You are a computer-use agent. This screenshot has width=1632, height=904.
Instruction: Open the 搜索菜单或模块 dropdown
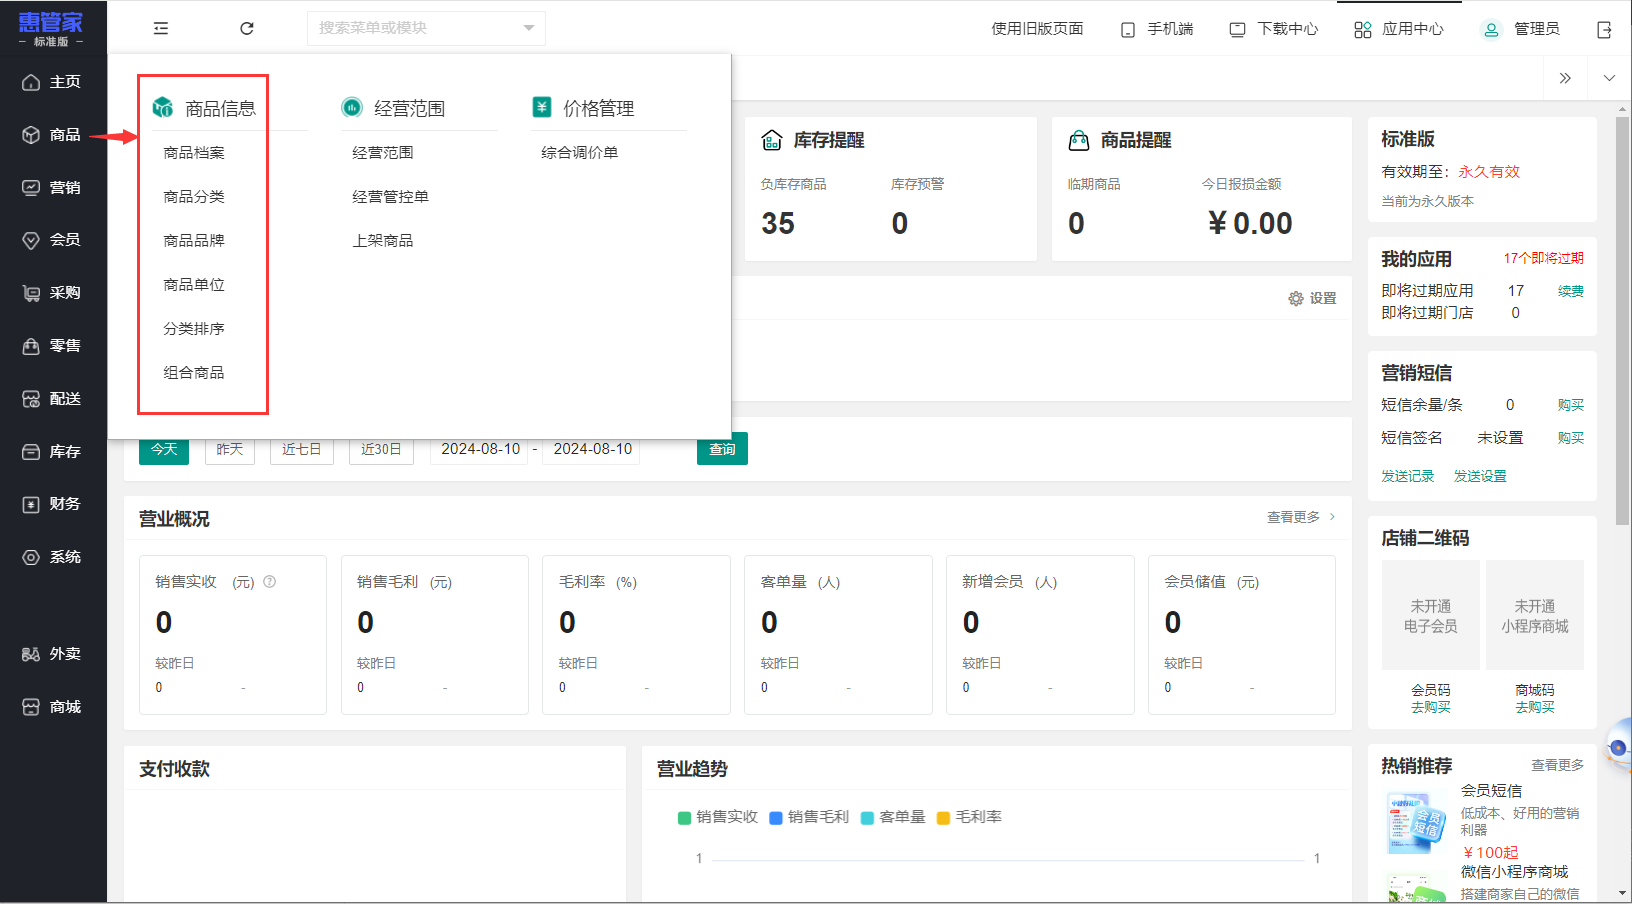tap(426, 28)
